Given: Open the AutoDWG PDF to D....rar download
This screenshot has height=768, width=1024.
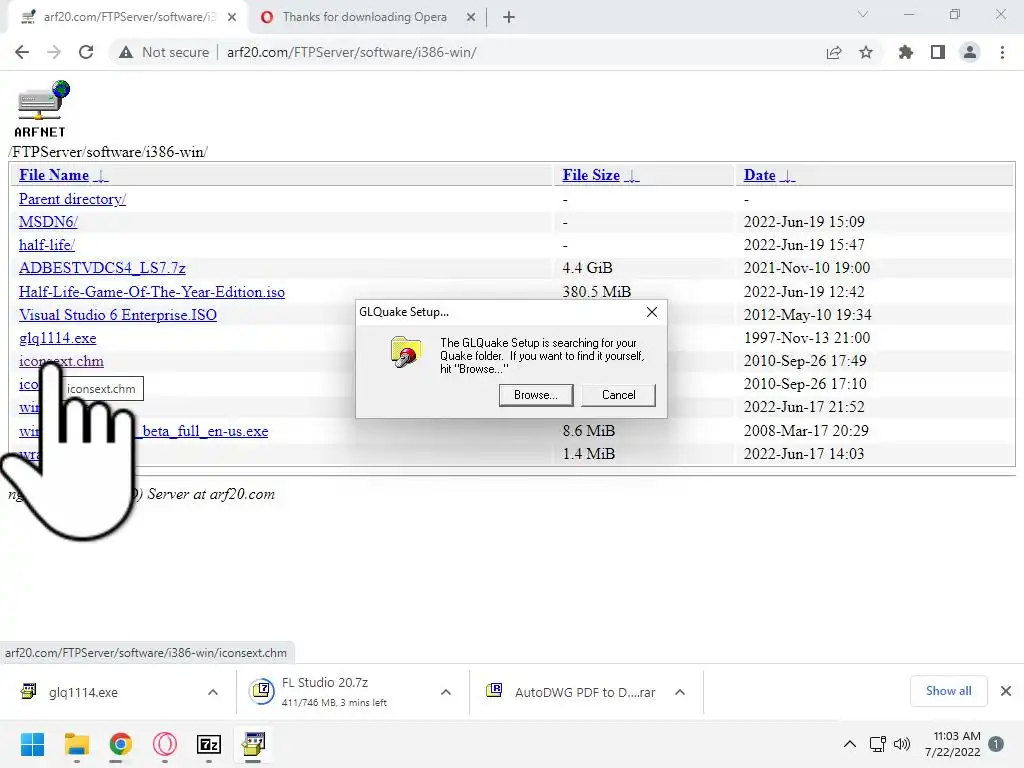Looking at the screenshot, I should tap(584, 692).
